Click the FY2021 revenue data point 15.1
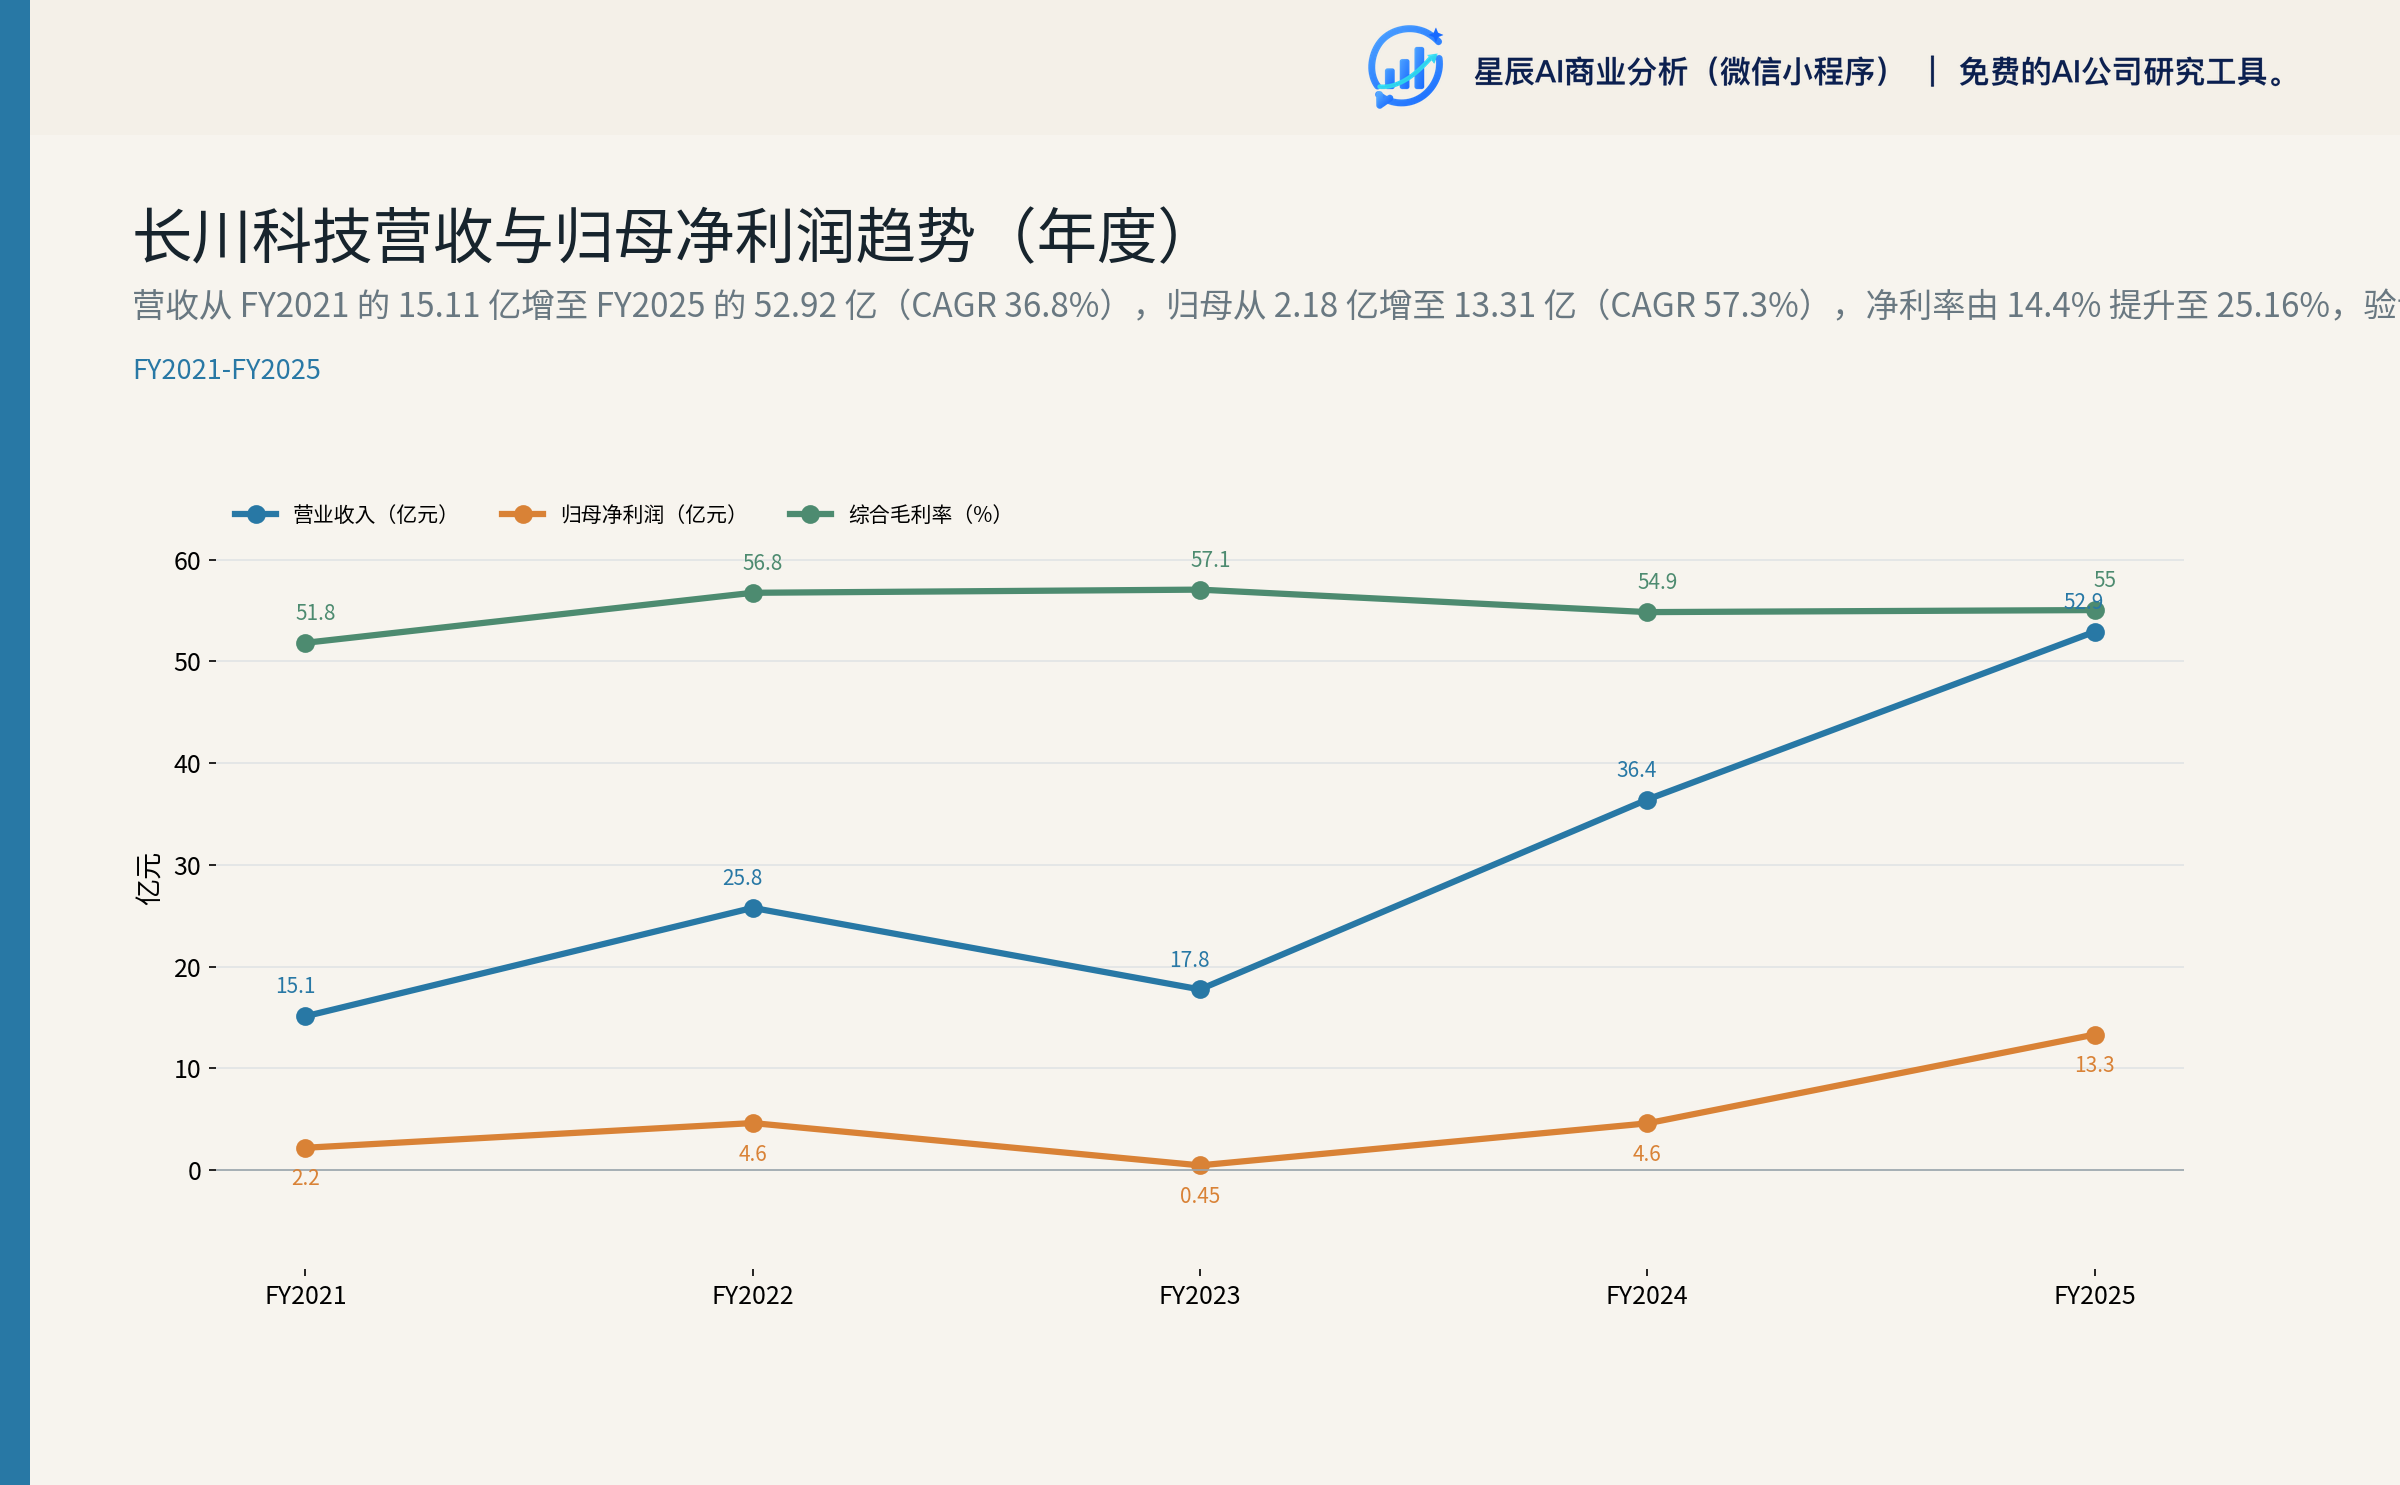The image size is (2400, 1485). tap(305, 1016)
